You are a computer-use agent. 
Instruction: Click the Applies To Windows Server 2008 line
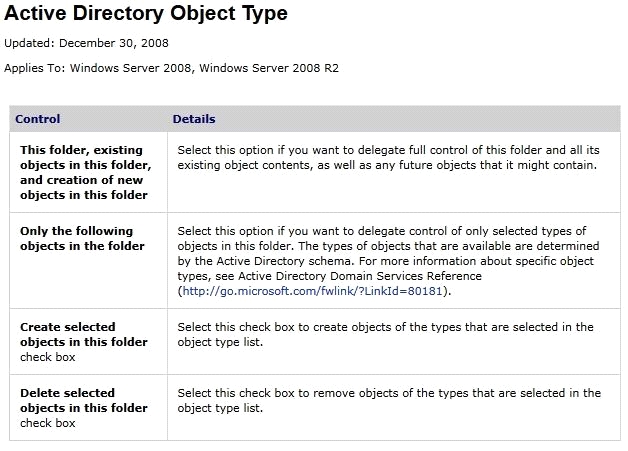click(x=171, y=68)
